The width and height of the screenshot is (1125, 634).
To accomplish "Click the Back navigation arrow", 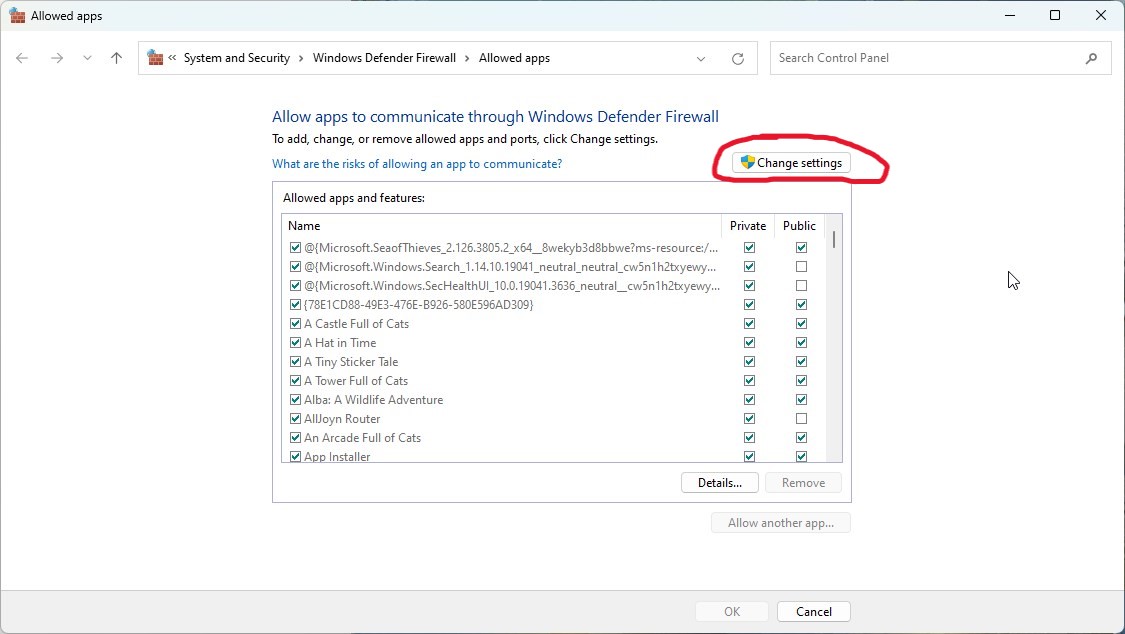I will [x=22, y=58].
